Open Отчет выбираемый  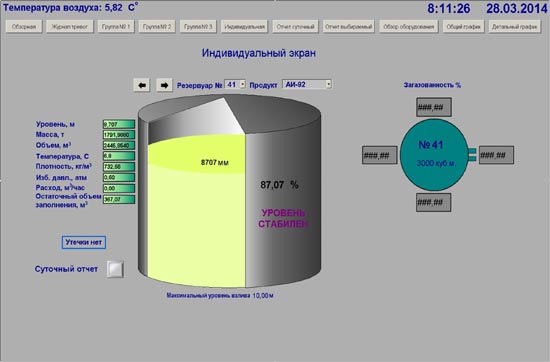(348, 27)
